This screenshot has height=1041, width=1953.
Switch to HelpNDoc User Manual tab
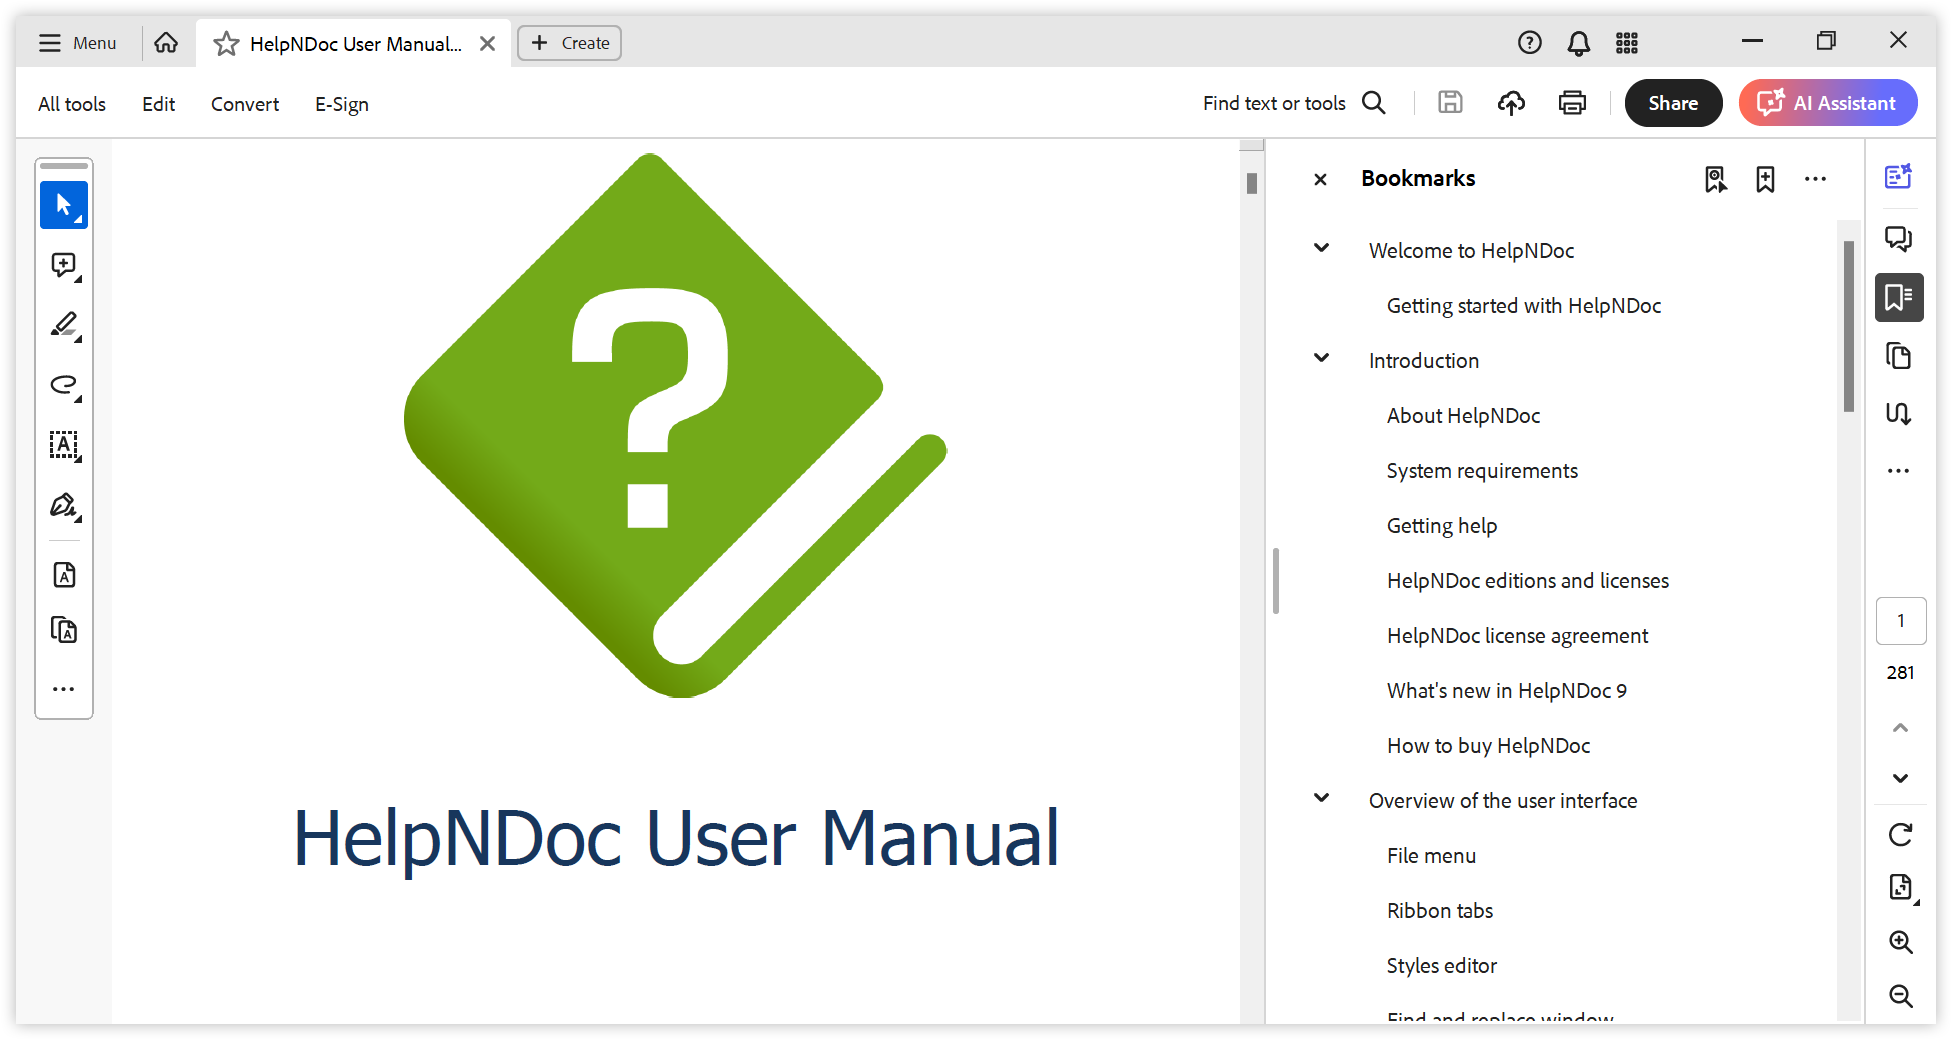355,44
